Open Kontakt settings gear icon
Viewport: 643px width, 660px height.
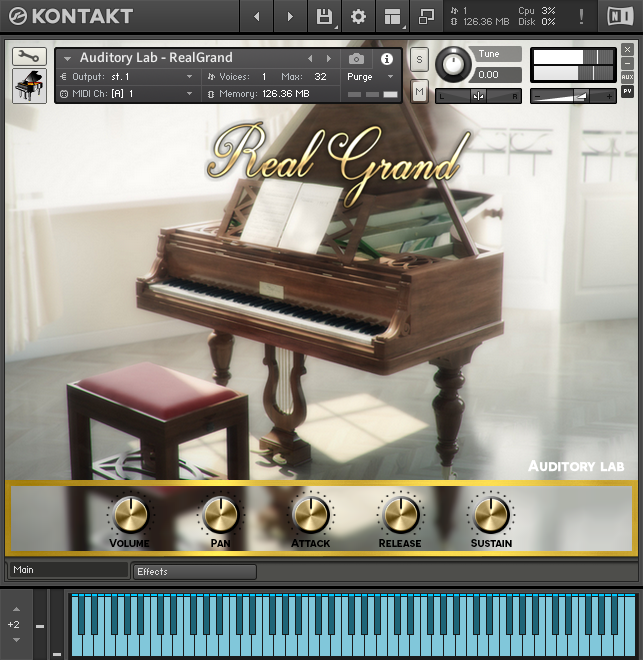(x=357, y=17)
